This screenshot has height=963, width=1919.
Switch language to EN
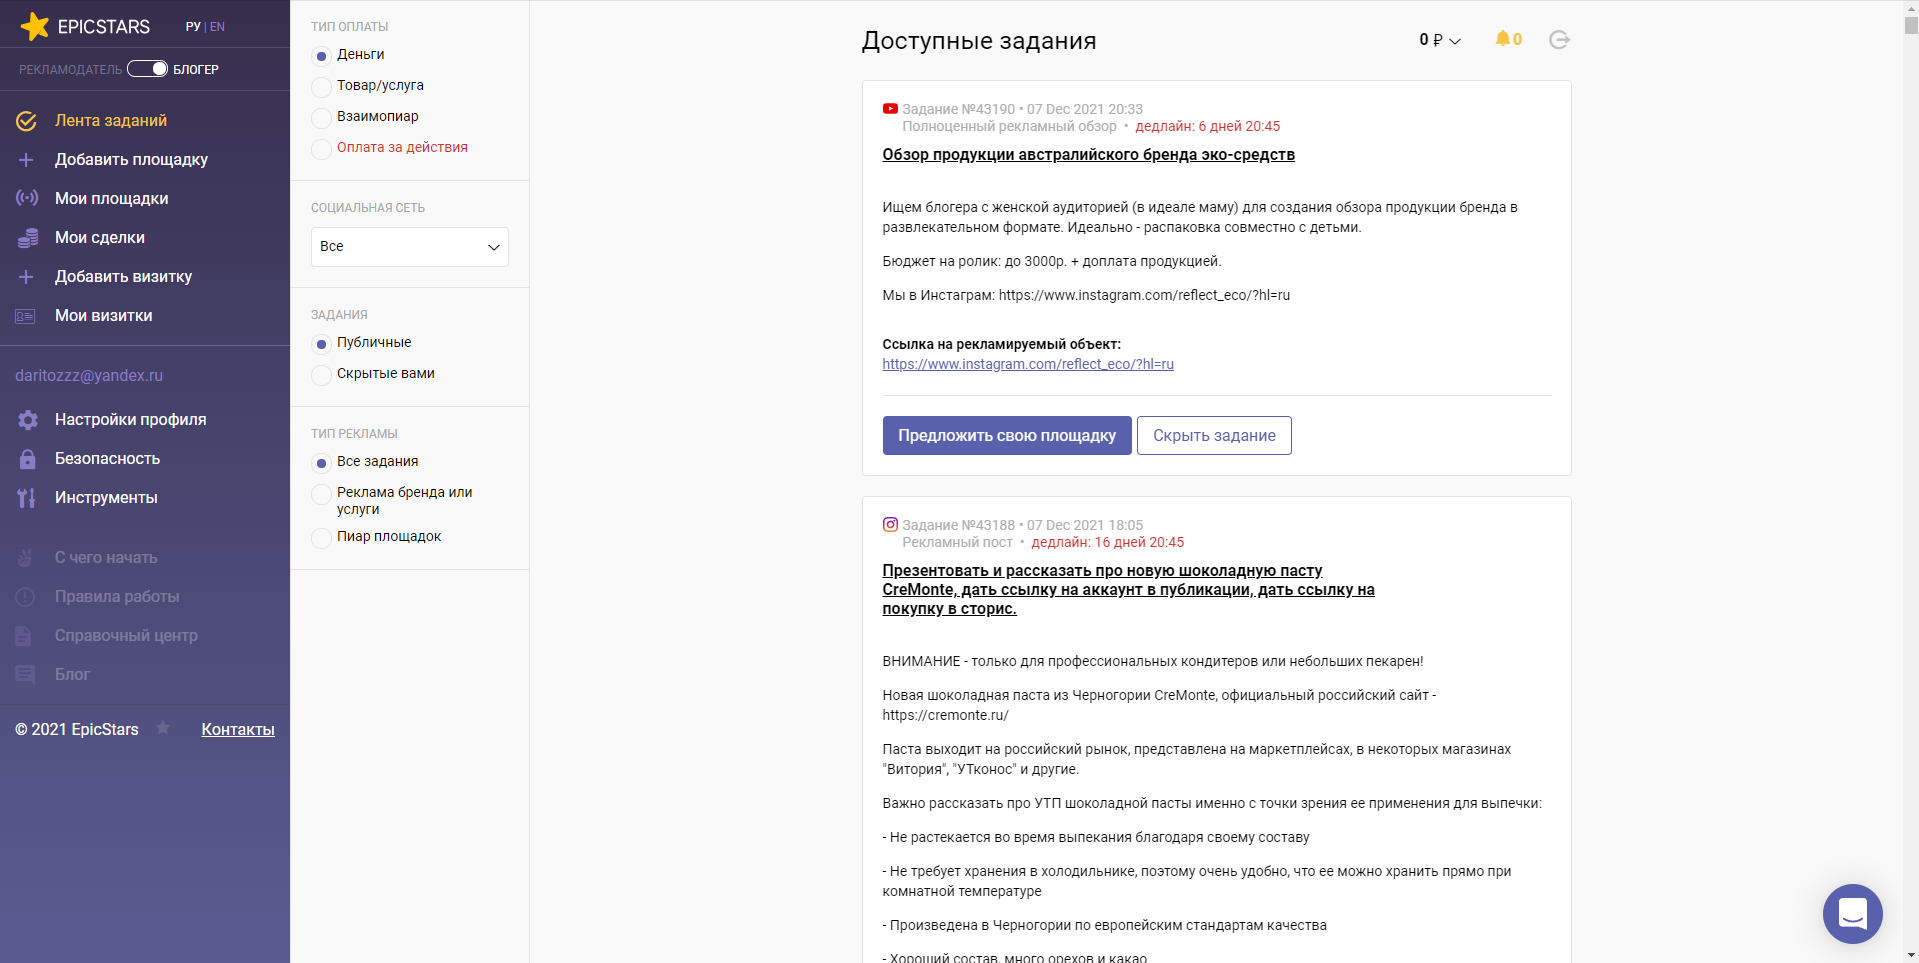tap(217, 27)
